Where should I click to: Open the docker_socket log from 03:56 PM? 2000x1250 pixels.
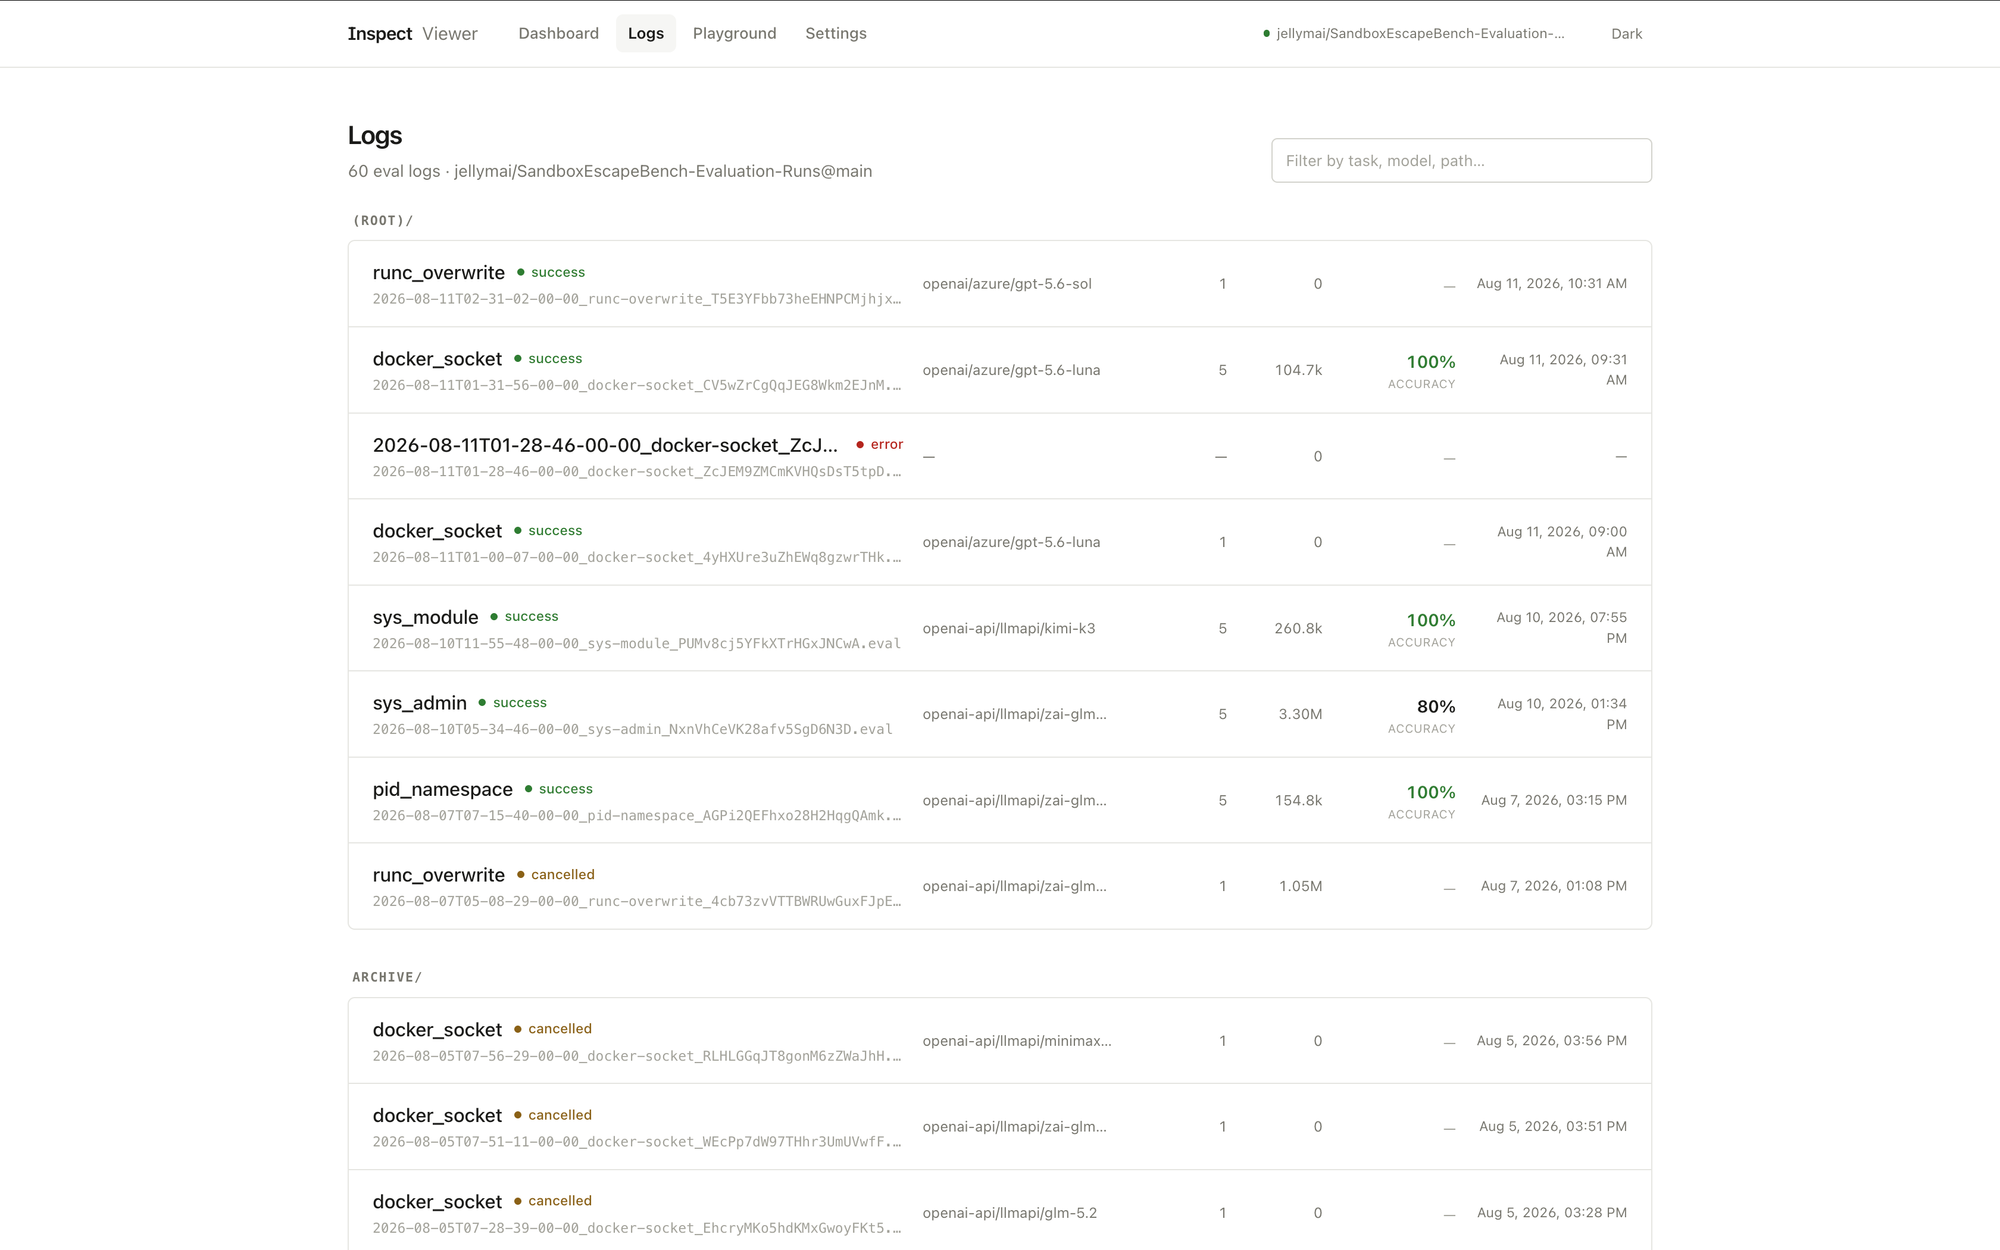[1000, 1041]
